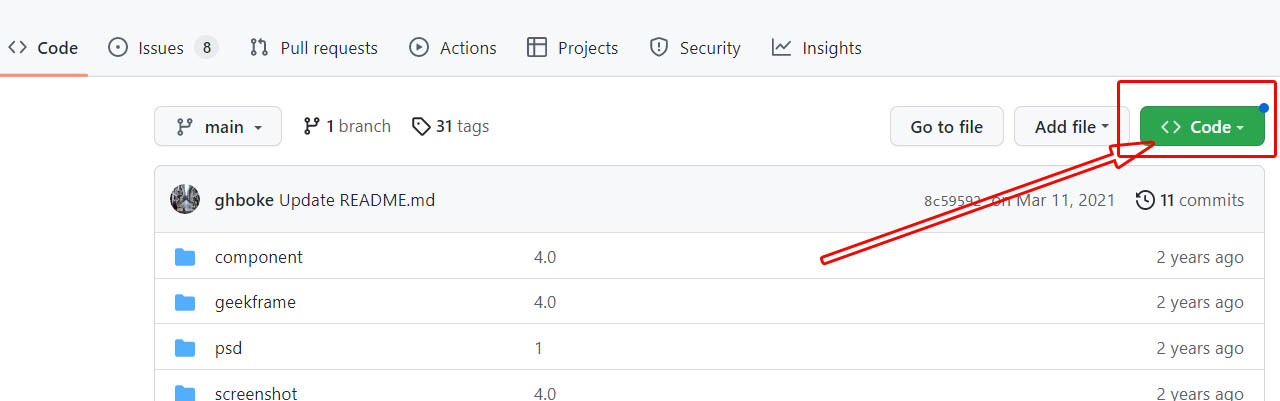
Task: Click the Projects table icon
Action: tap(537, 47)
